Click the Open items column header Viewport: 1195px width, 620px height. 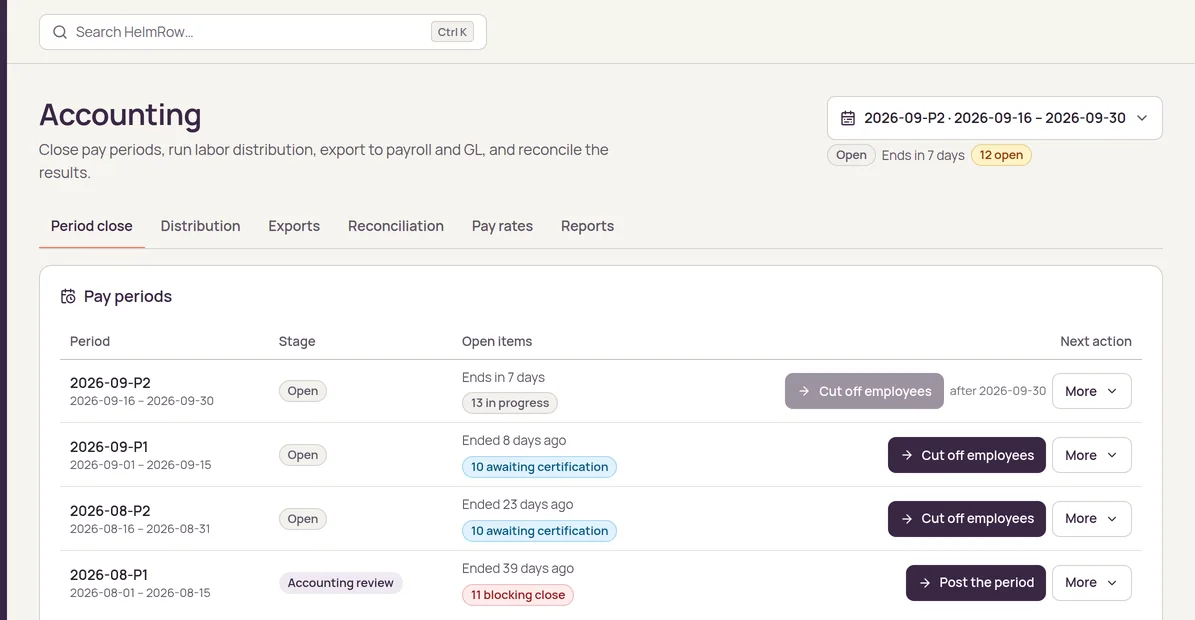(x=497, y=341)
